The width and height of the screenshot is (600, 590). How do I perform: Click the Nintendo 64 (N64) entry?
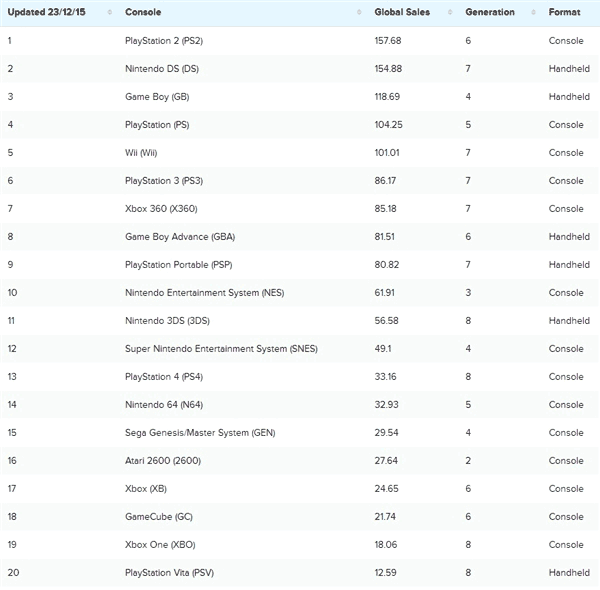[x=165, y=405]
